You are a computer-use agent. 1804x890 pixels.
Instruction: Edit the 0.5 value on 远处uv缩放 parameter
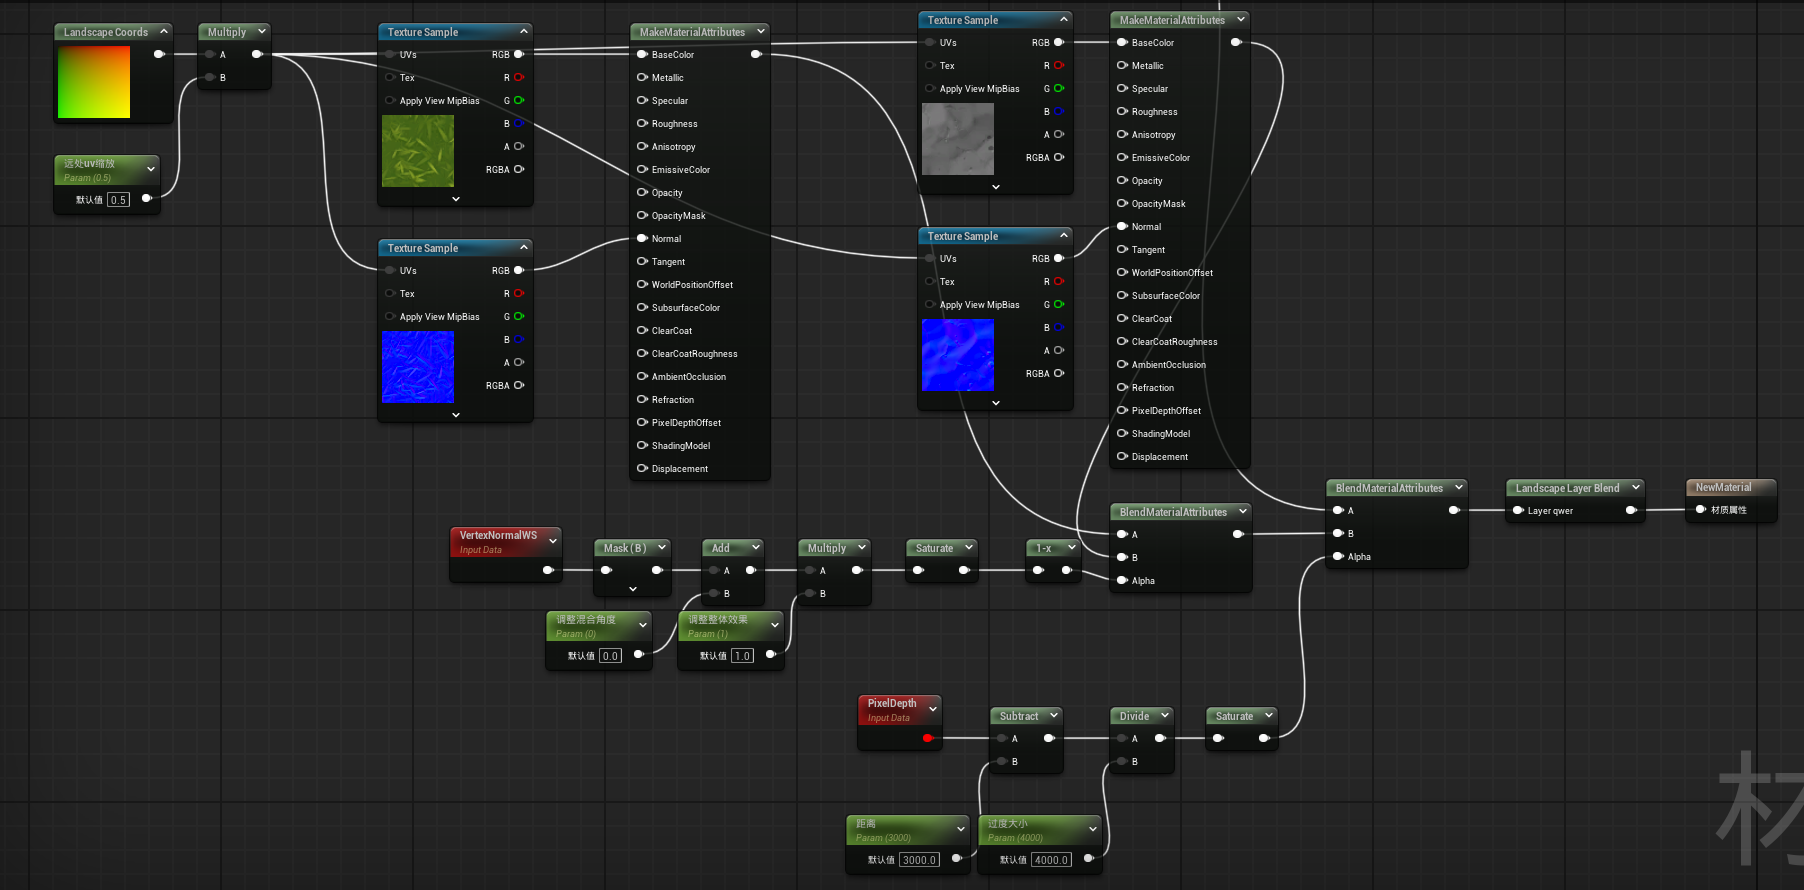coord(118,200)
